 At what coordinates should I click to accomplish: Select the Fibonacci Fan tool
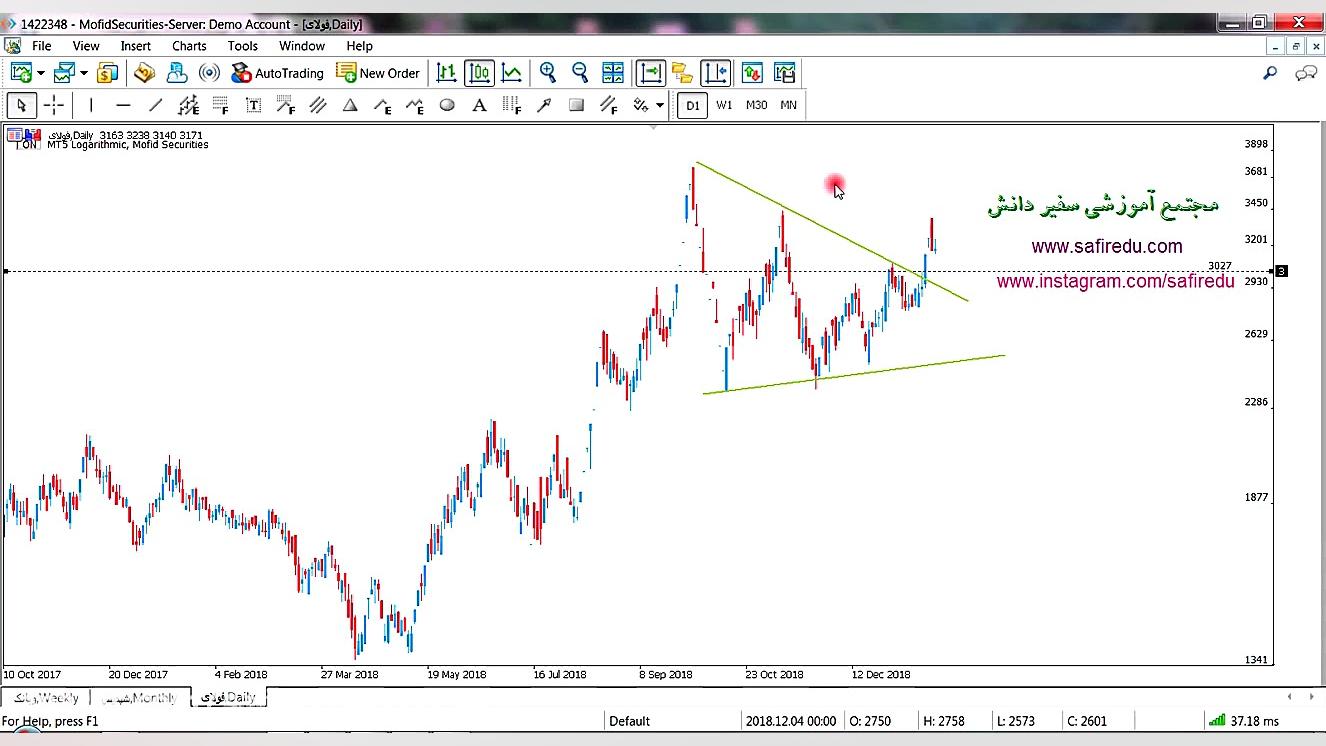tap(285, 105)
